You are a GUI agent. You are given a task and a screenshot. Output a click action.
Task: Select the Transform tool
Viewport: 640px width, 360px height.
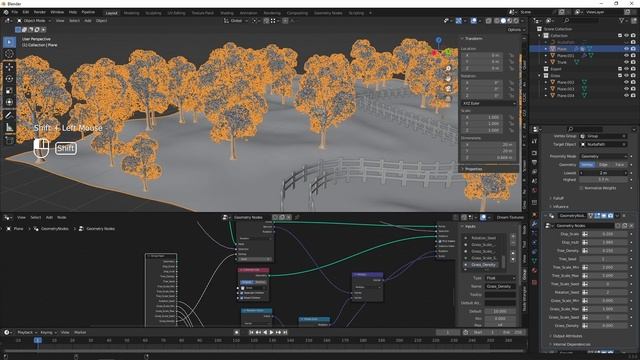point(9,102)
